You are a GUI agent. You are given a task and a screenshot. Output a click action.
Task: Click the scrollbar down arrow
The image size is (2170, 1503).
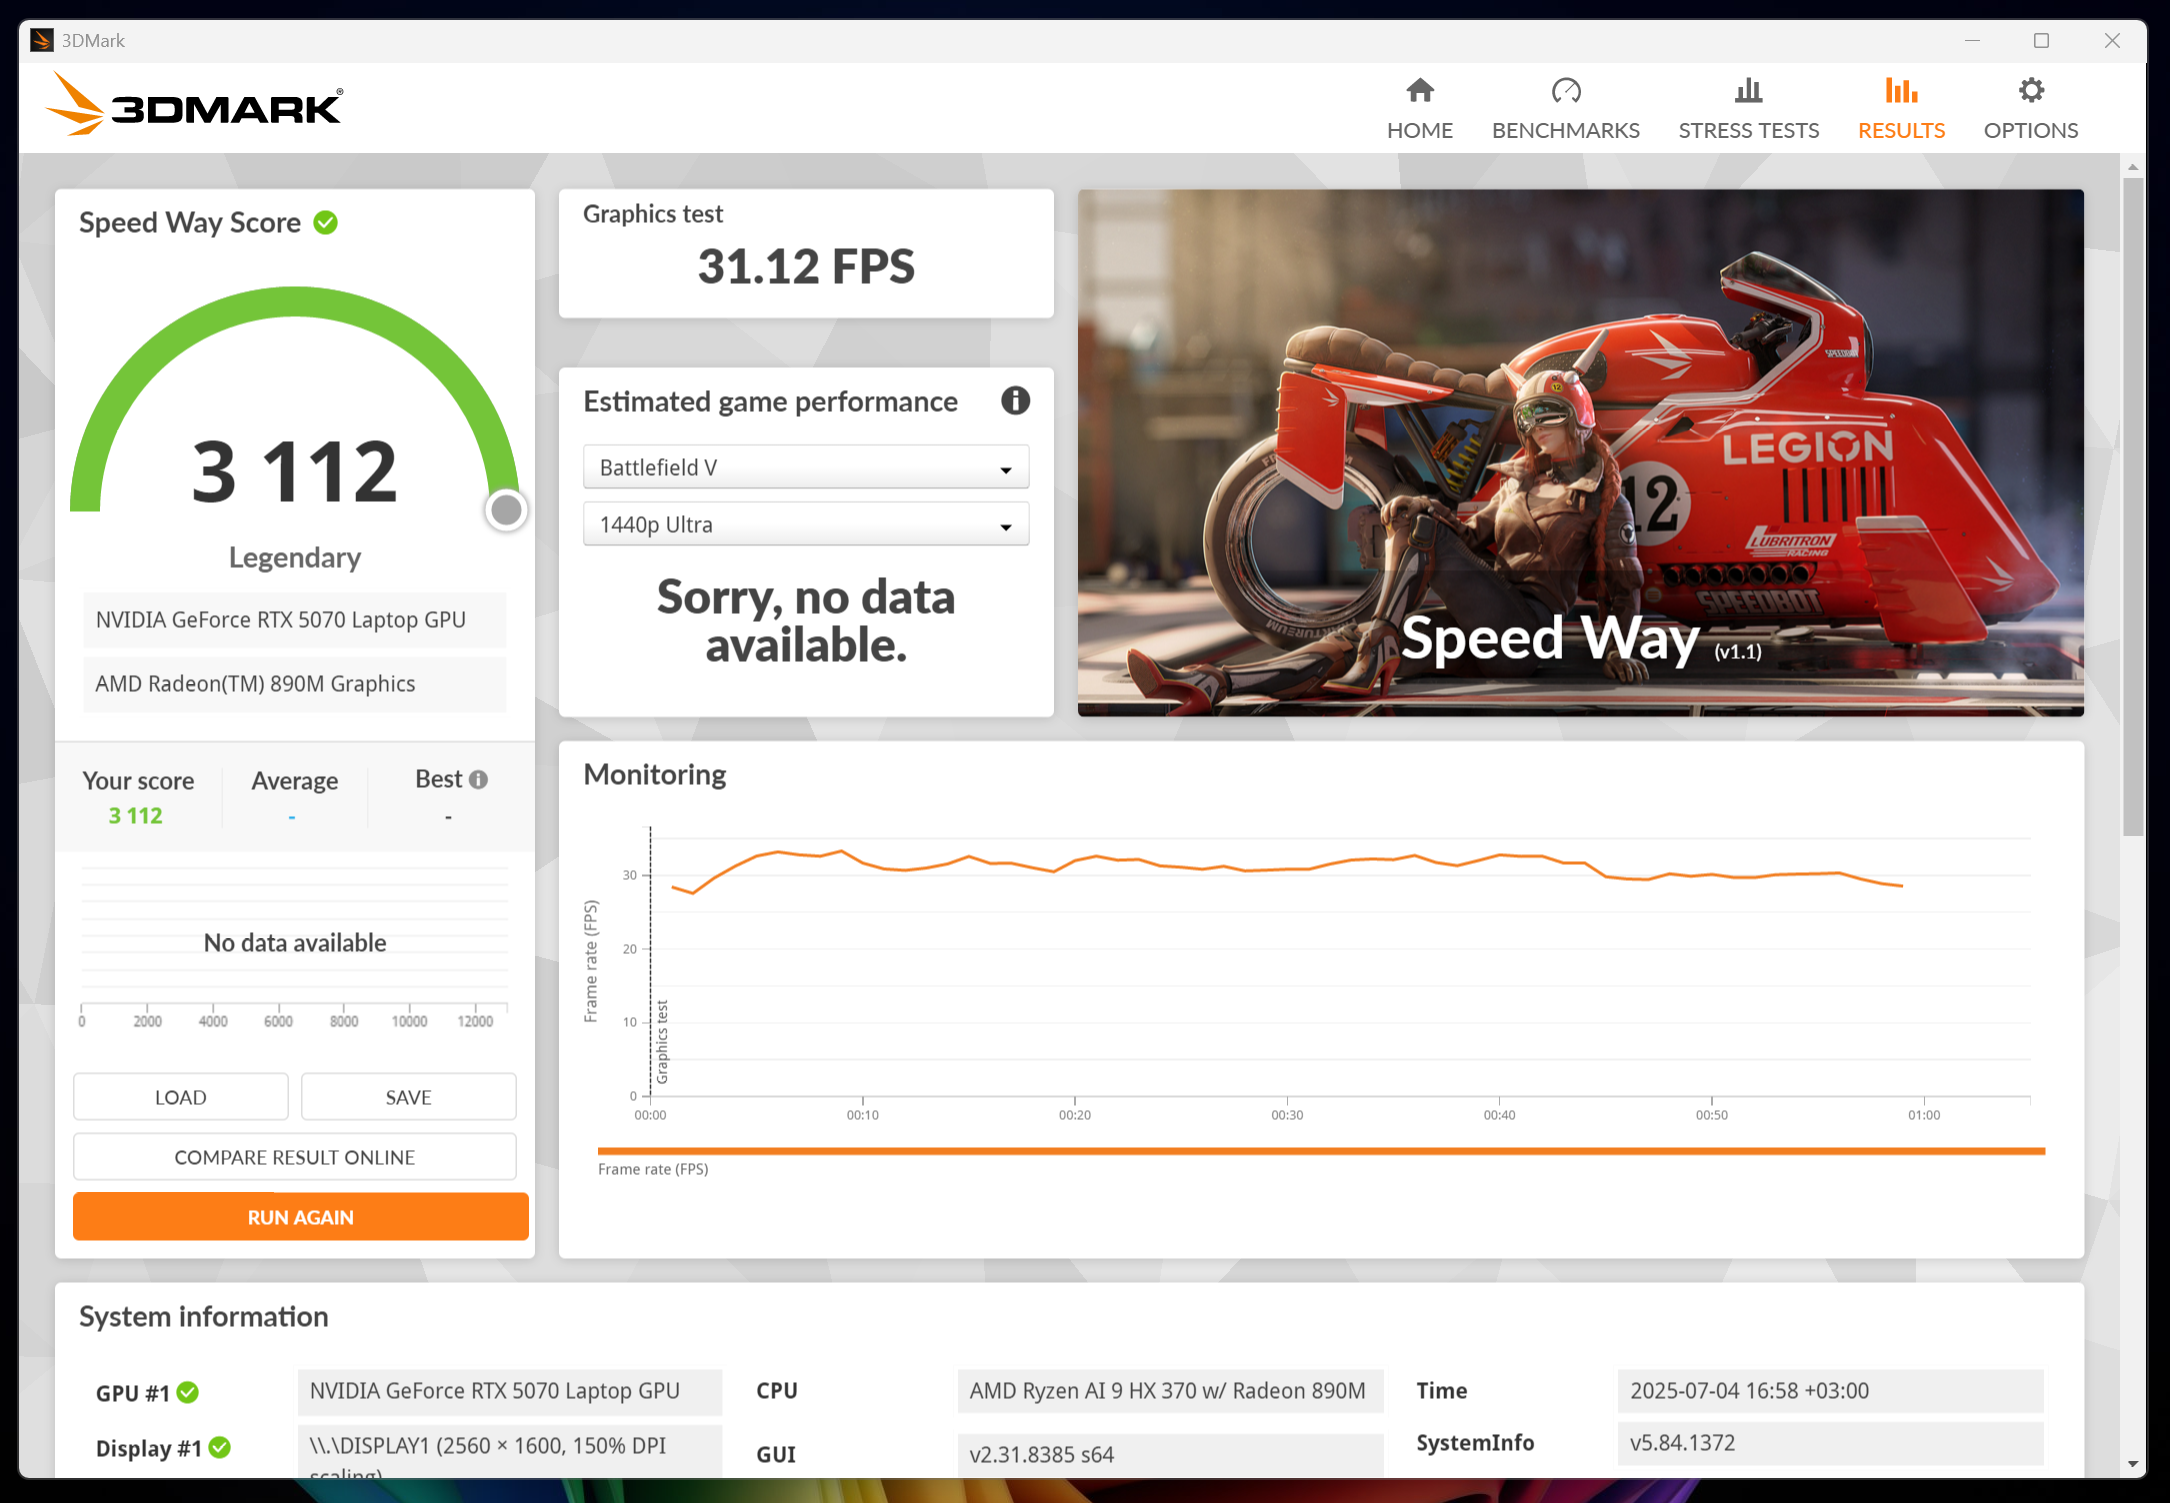2132,1464
